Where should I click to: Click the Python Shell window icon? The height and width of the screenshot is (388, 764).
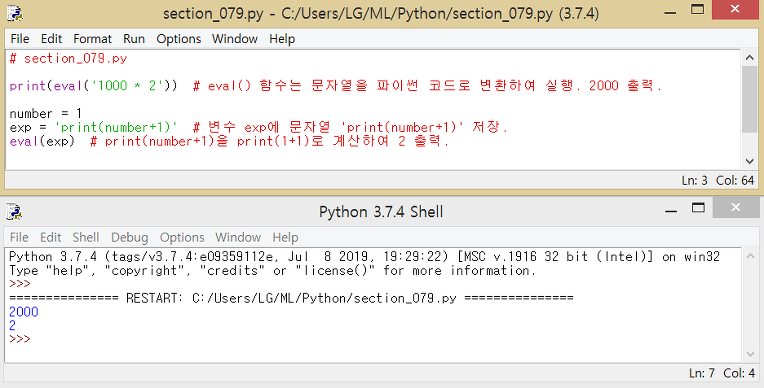(14, 212)
